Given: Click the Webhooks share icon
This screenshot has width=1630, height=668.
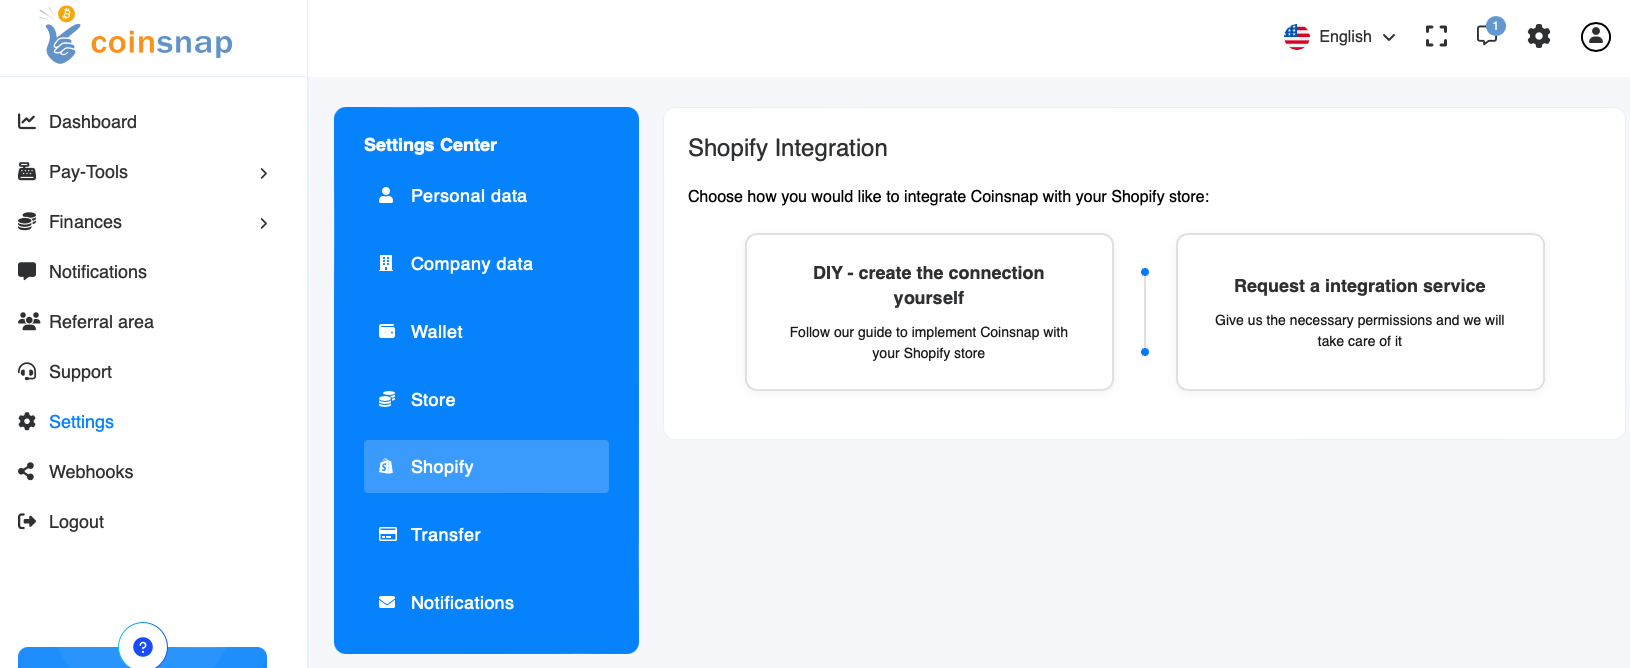Looking at the screenshot, I should (x=27, y=471).
